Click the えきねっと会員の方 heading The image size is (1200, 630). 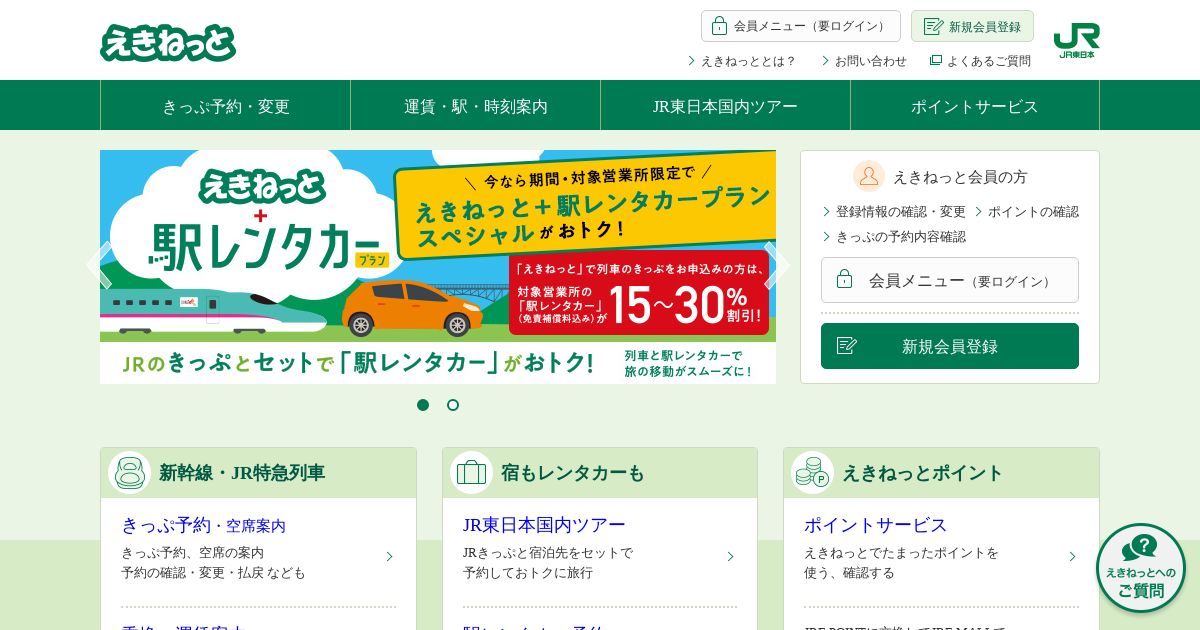(960, 177)
